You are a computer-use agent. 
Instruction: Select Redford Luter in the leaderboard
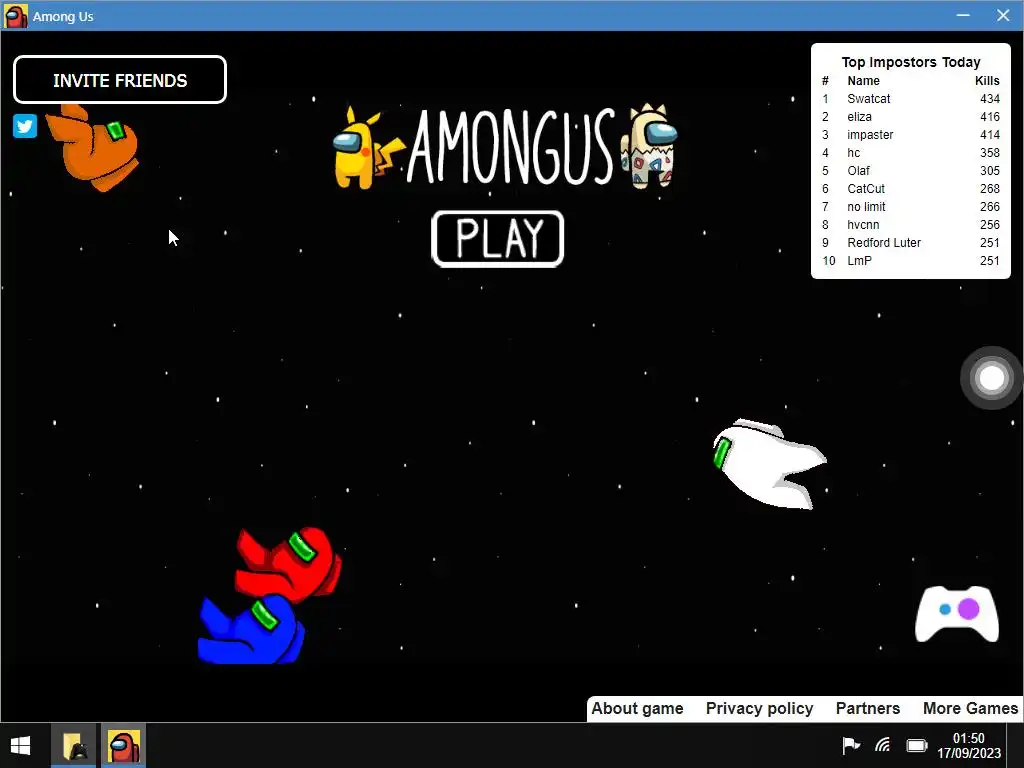point(884,242)
